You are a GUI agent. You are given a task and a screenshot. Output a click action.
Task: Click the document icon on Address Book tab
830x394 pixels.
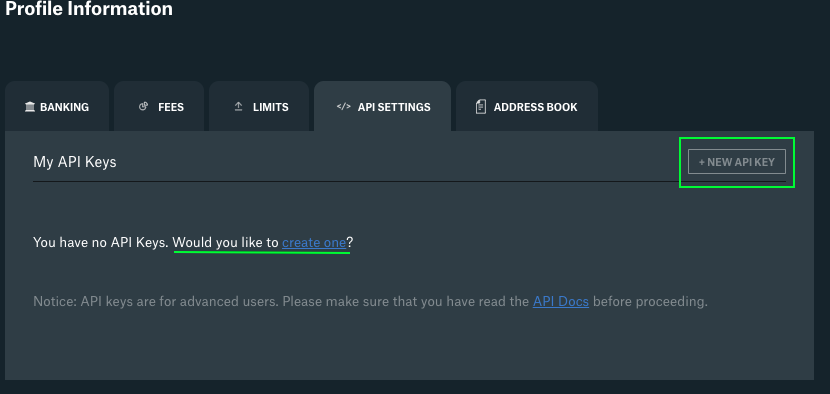click(x=481, y=106)
